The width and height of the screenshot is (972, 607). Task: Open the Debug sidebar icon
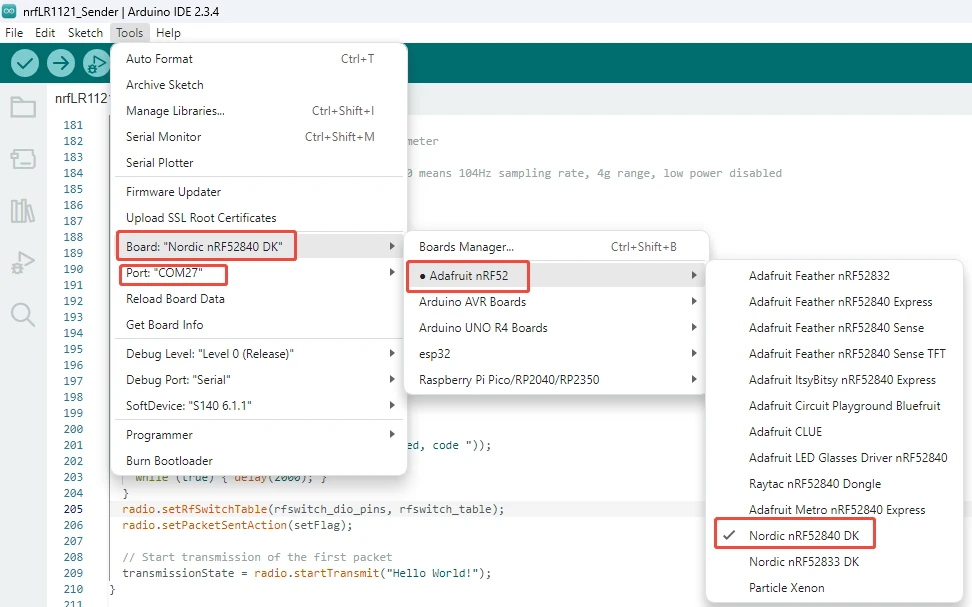pyautogui.click(x=22, y=264)
